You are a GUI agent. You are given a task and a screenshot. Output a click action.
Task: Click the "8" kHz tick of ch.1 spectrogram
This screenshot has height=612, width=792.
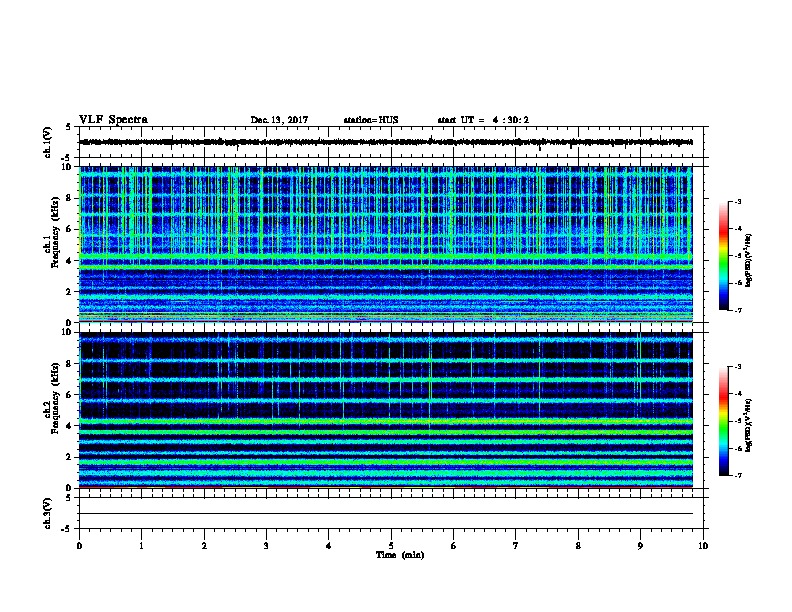69,198
